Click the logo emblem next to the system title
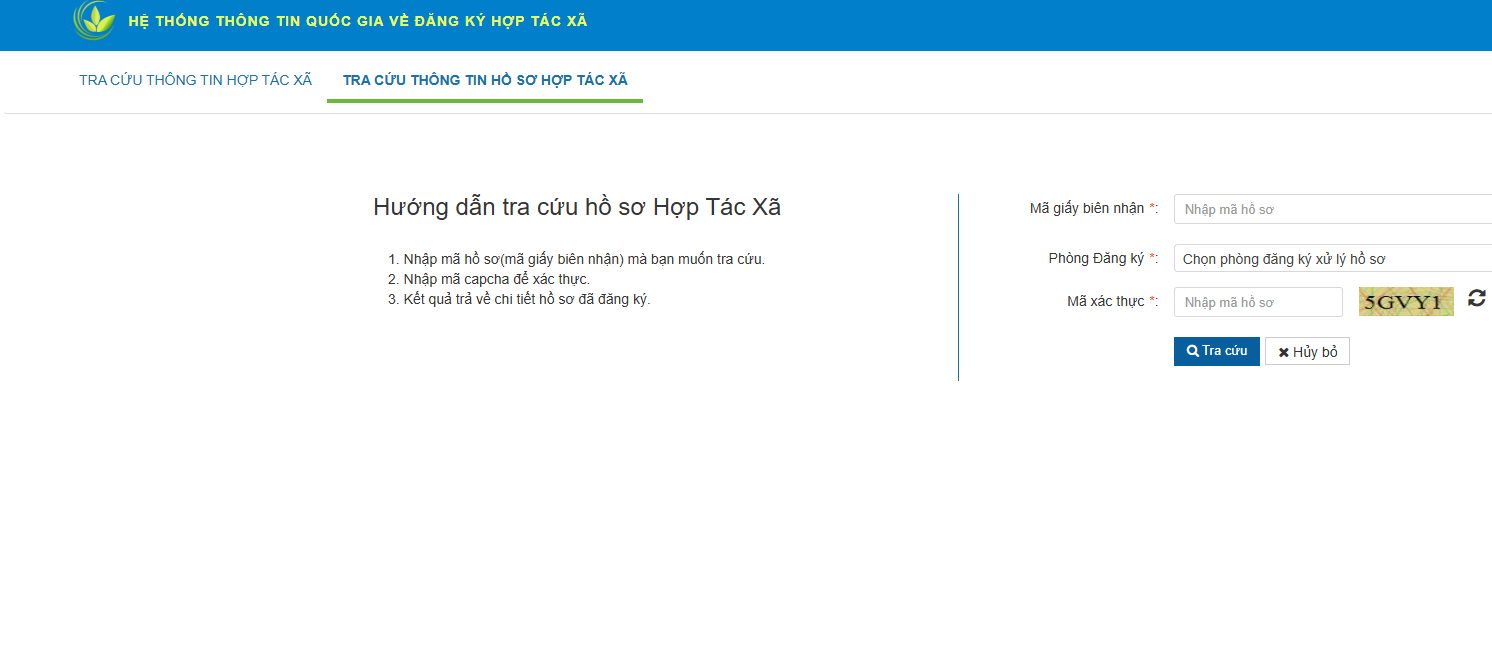This screenshot has width=1492, height=648. click(95, 19)
